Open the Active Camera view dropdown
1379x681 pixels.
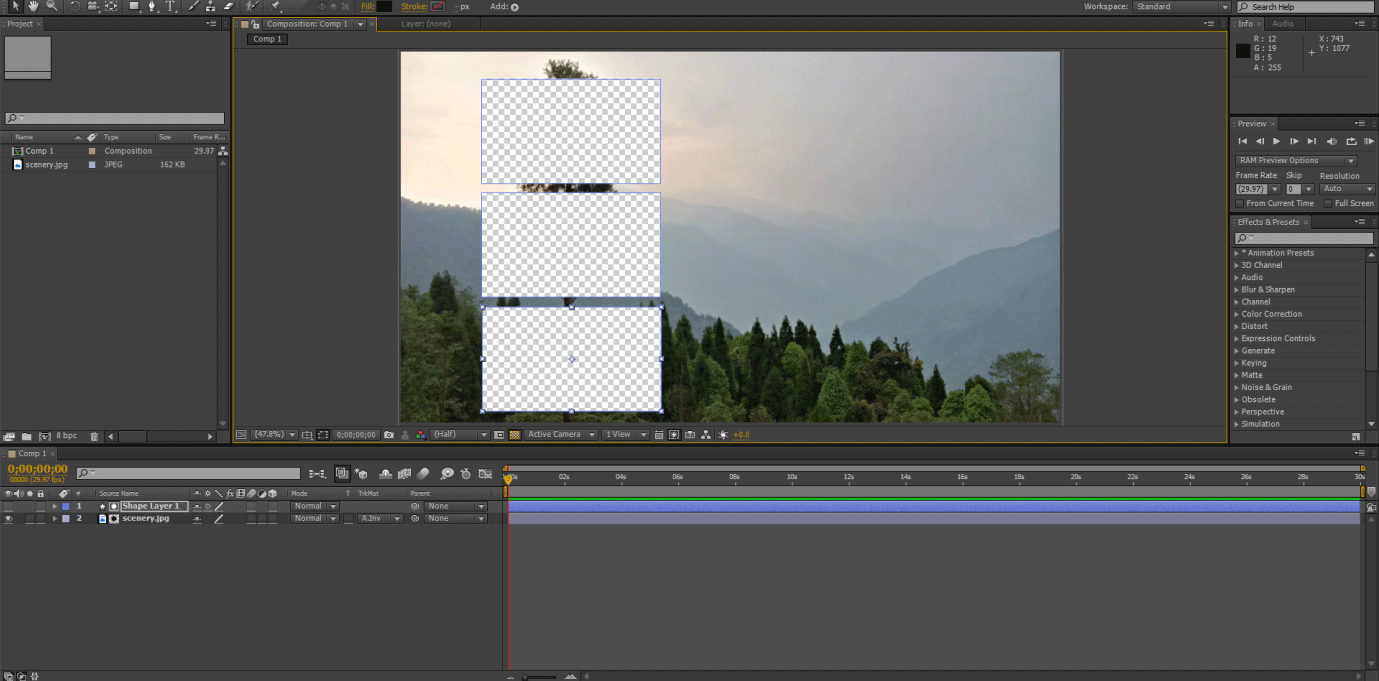(561, 434)
